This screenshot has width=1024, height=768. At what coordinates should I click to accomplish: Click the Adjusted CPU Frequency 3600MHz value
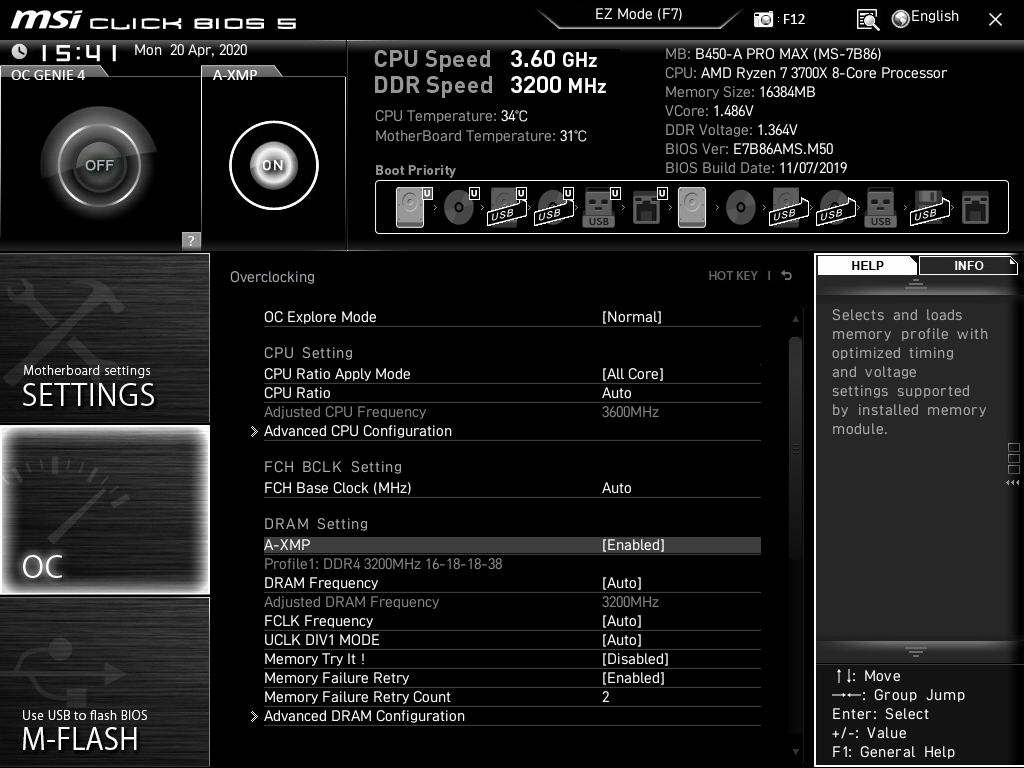tap(630, 412)
